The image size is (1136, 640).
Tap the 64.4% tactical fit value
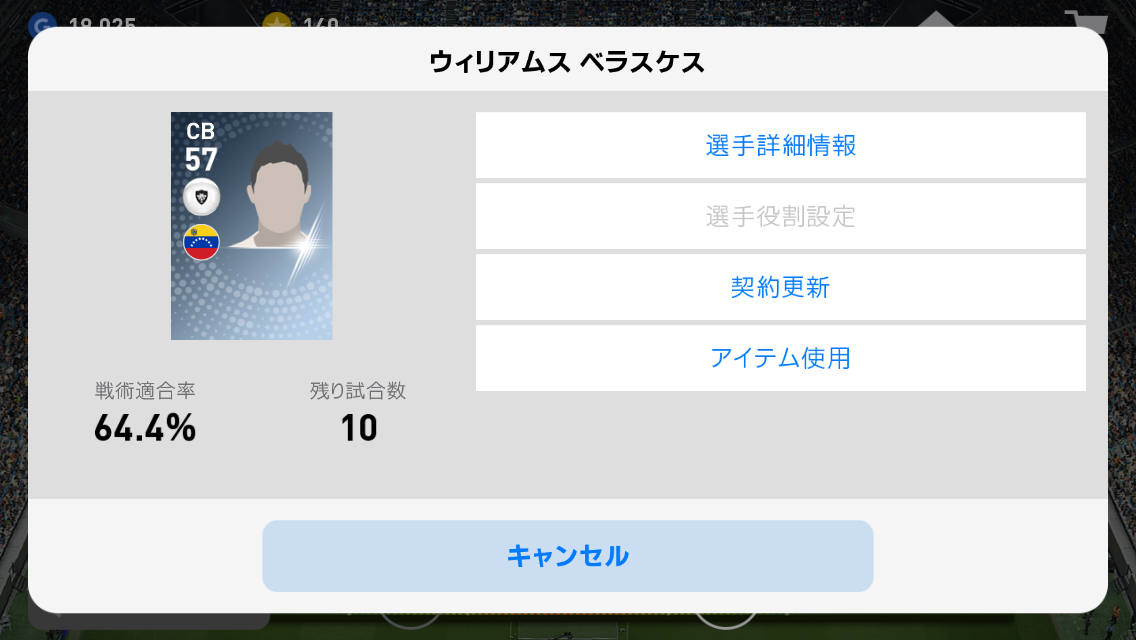(x=145, y=428)
